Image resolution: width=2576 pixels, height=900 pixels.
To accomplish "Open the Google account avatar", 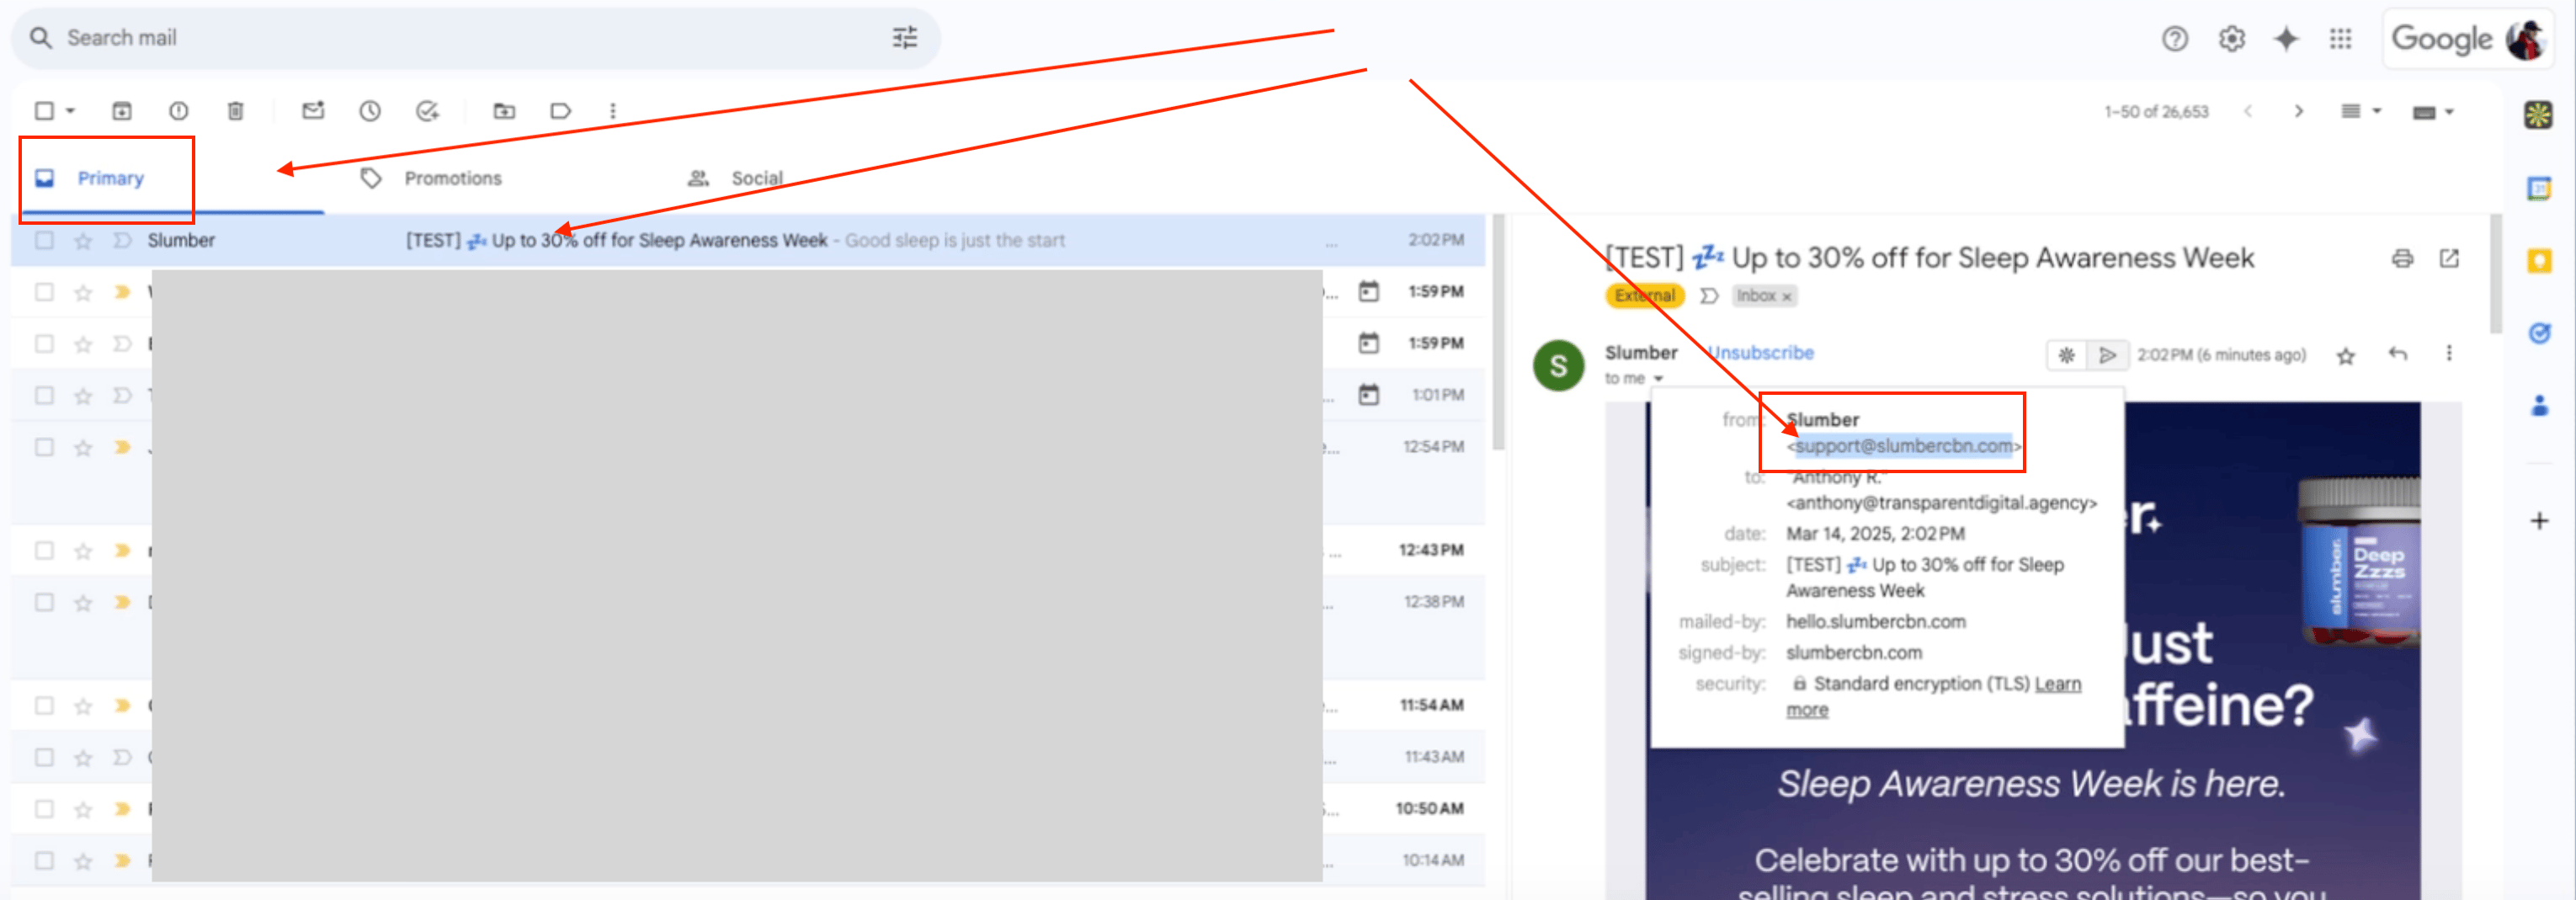I will (2525, 39).
